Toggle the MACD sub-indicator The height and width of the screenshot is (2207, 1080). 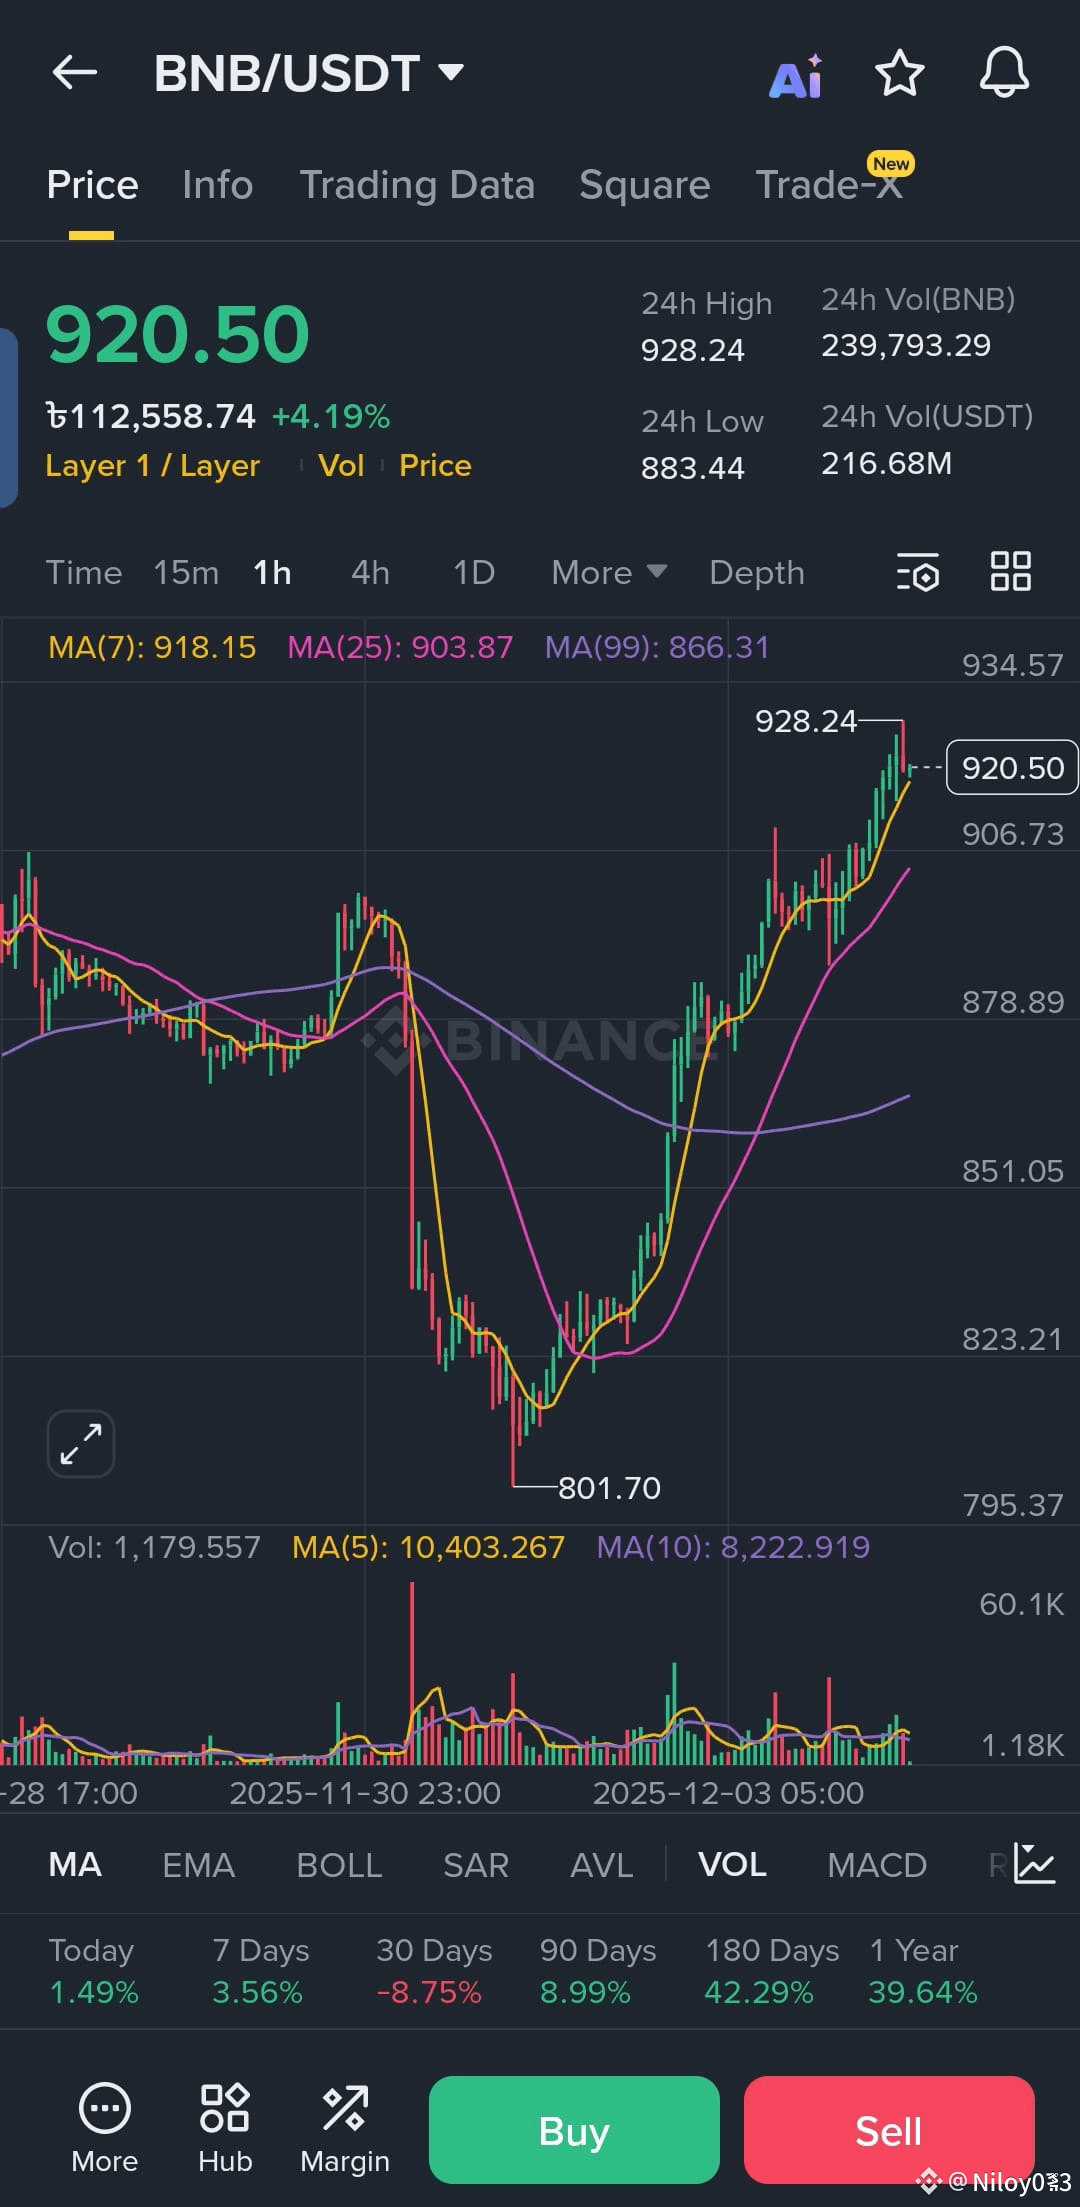pyautogui.click(x=877, y=1865)
